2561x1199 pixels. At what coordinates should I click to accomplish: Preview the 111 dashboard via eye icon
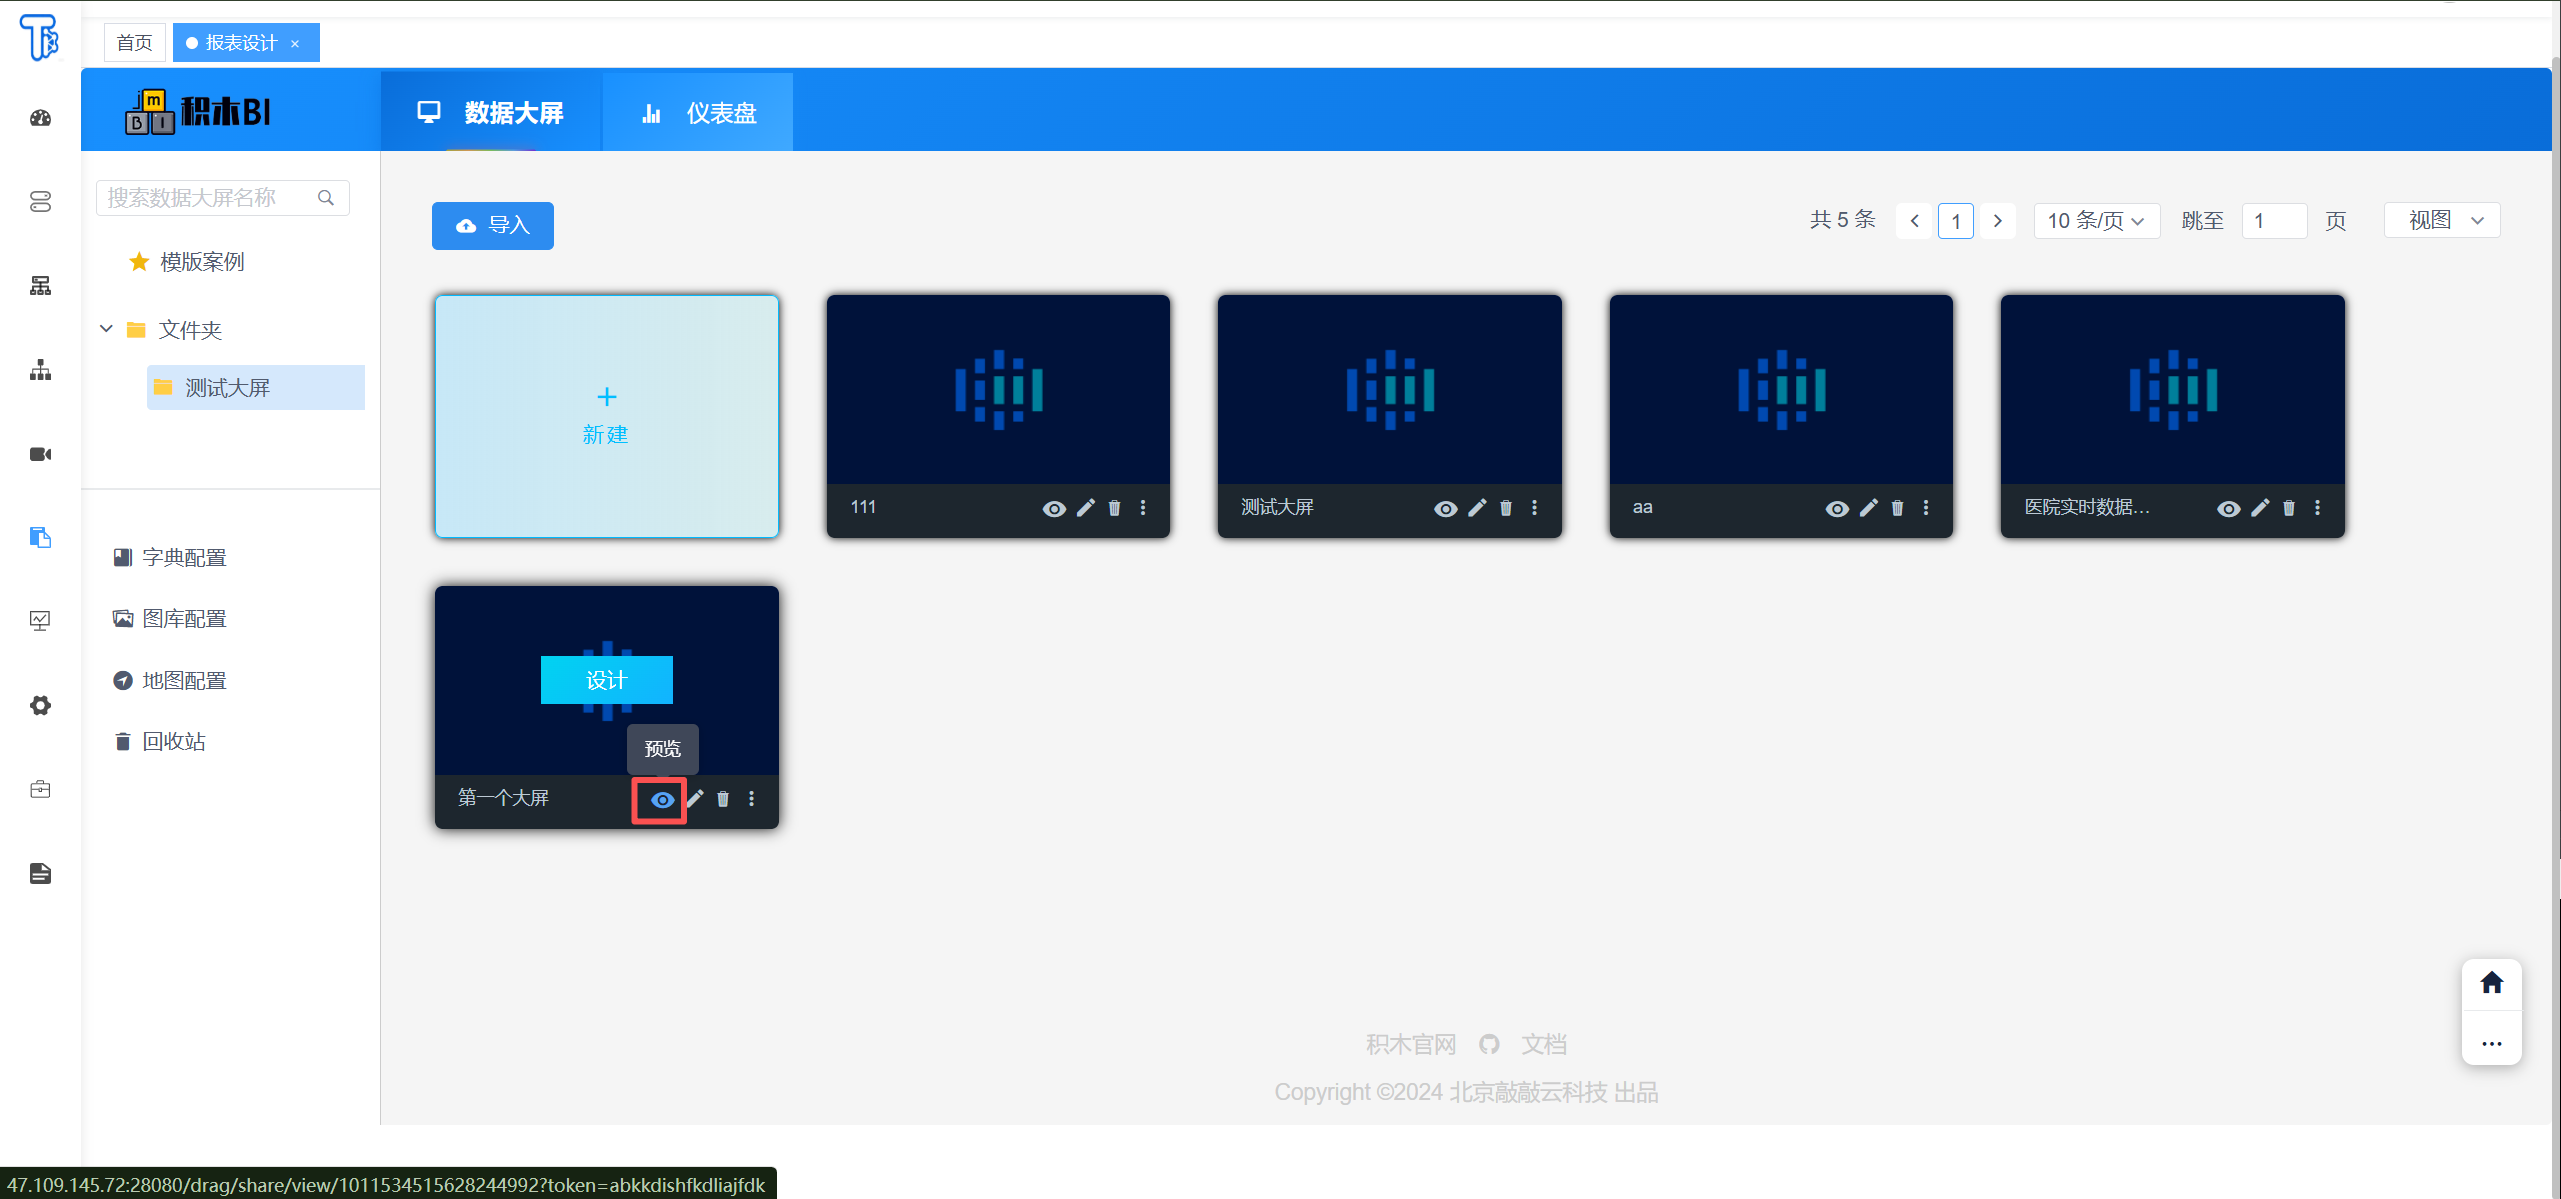click(x=1053, y=508)
